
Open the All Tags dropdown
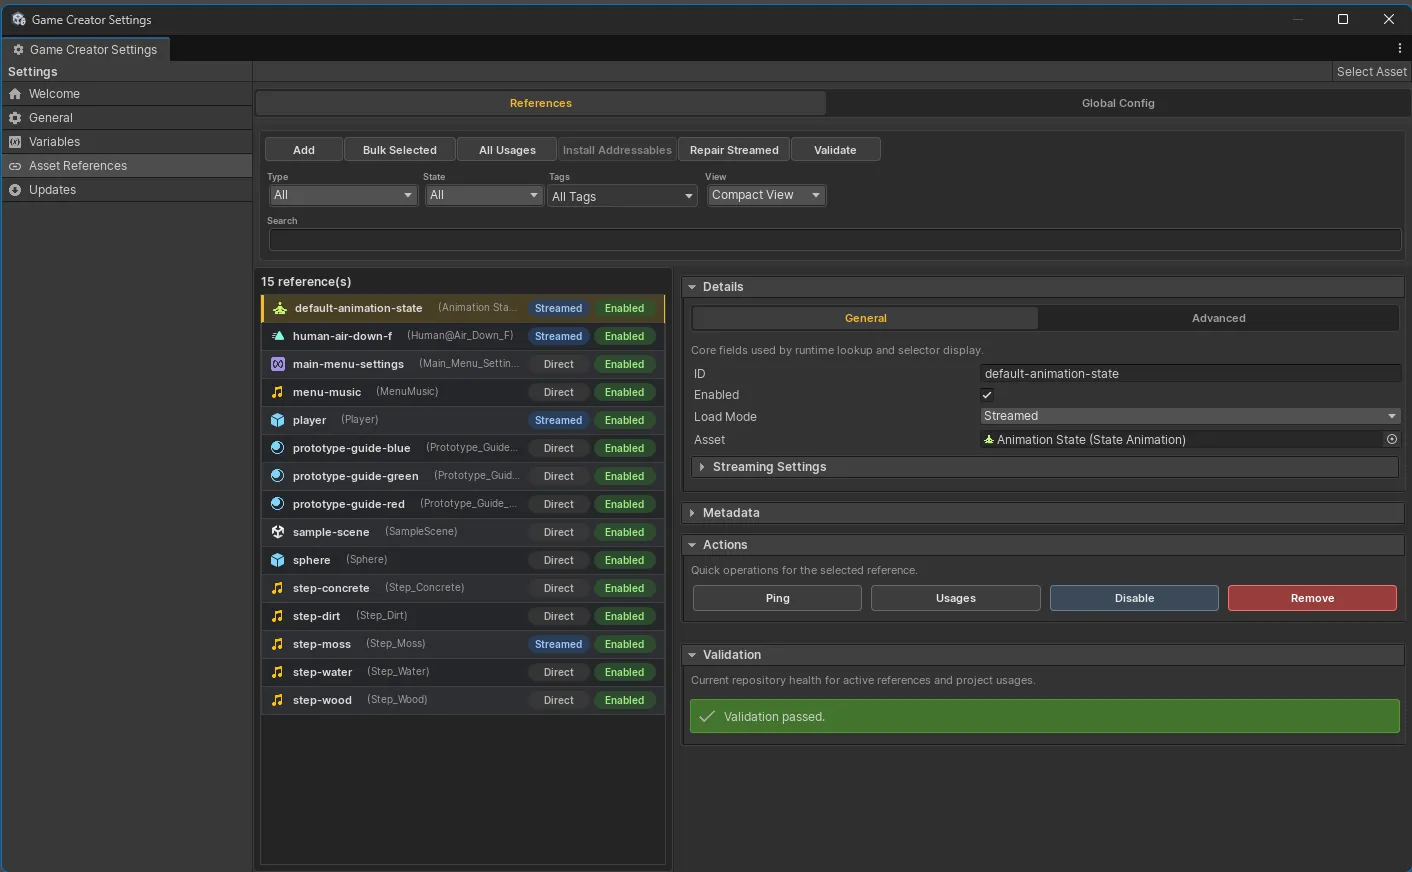pyautogui.click(x=622, y=196)
